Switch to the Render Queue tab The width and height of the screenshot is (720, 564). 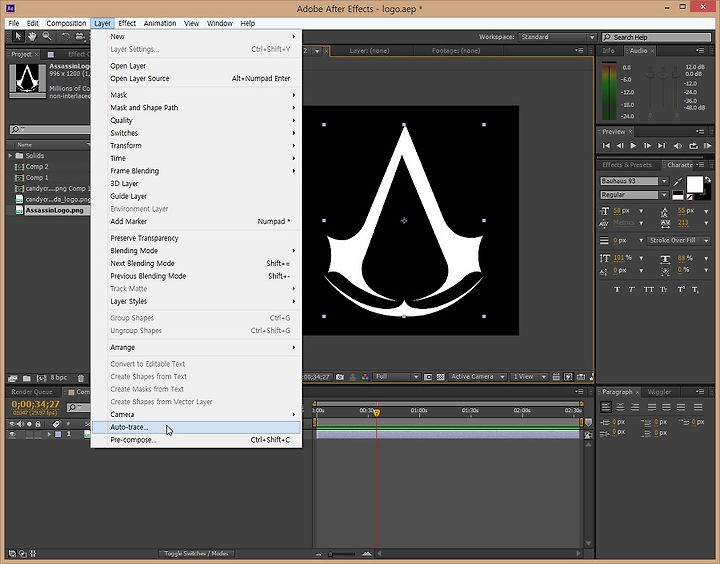[x=32, y=392]
